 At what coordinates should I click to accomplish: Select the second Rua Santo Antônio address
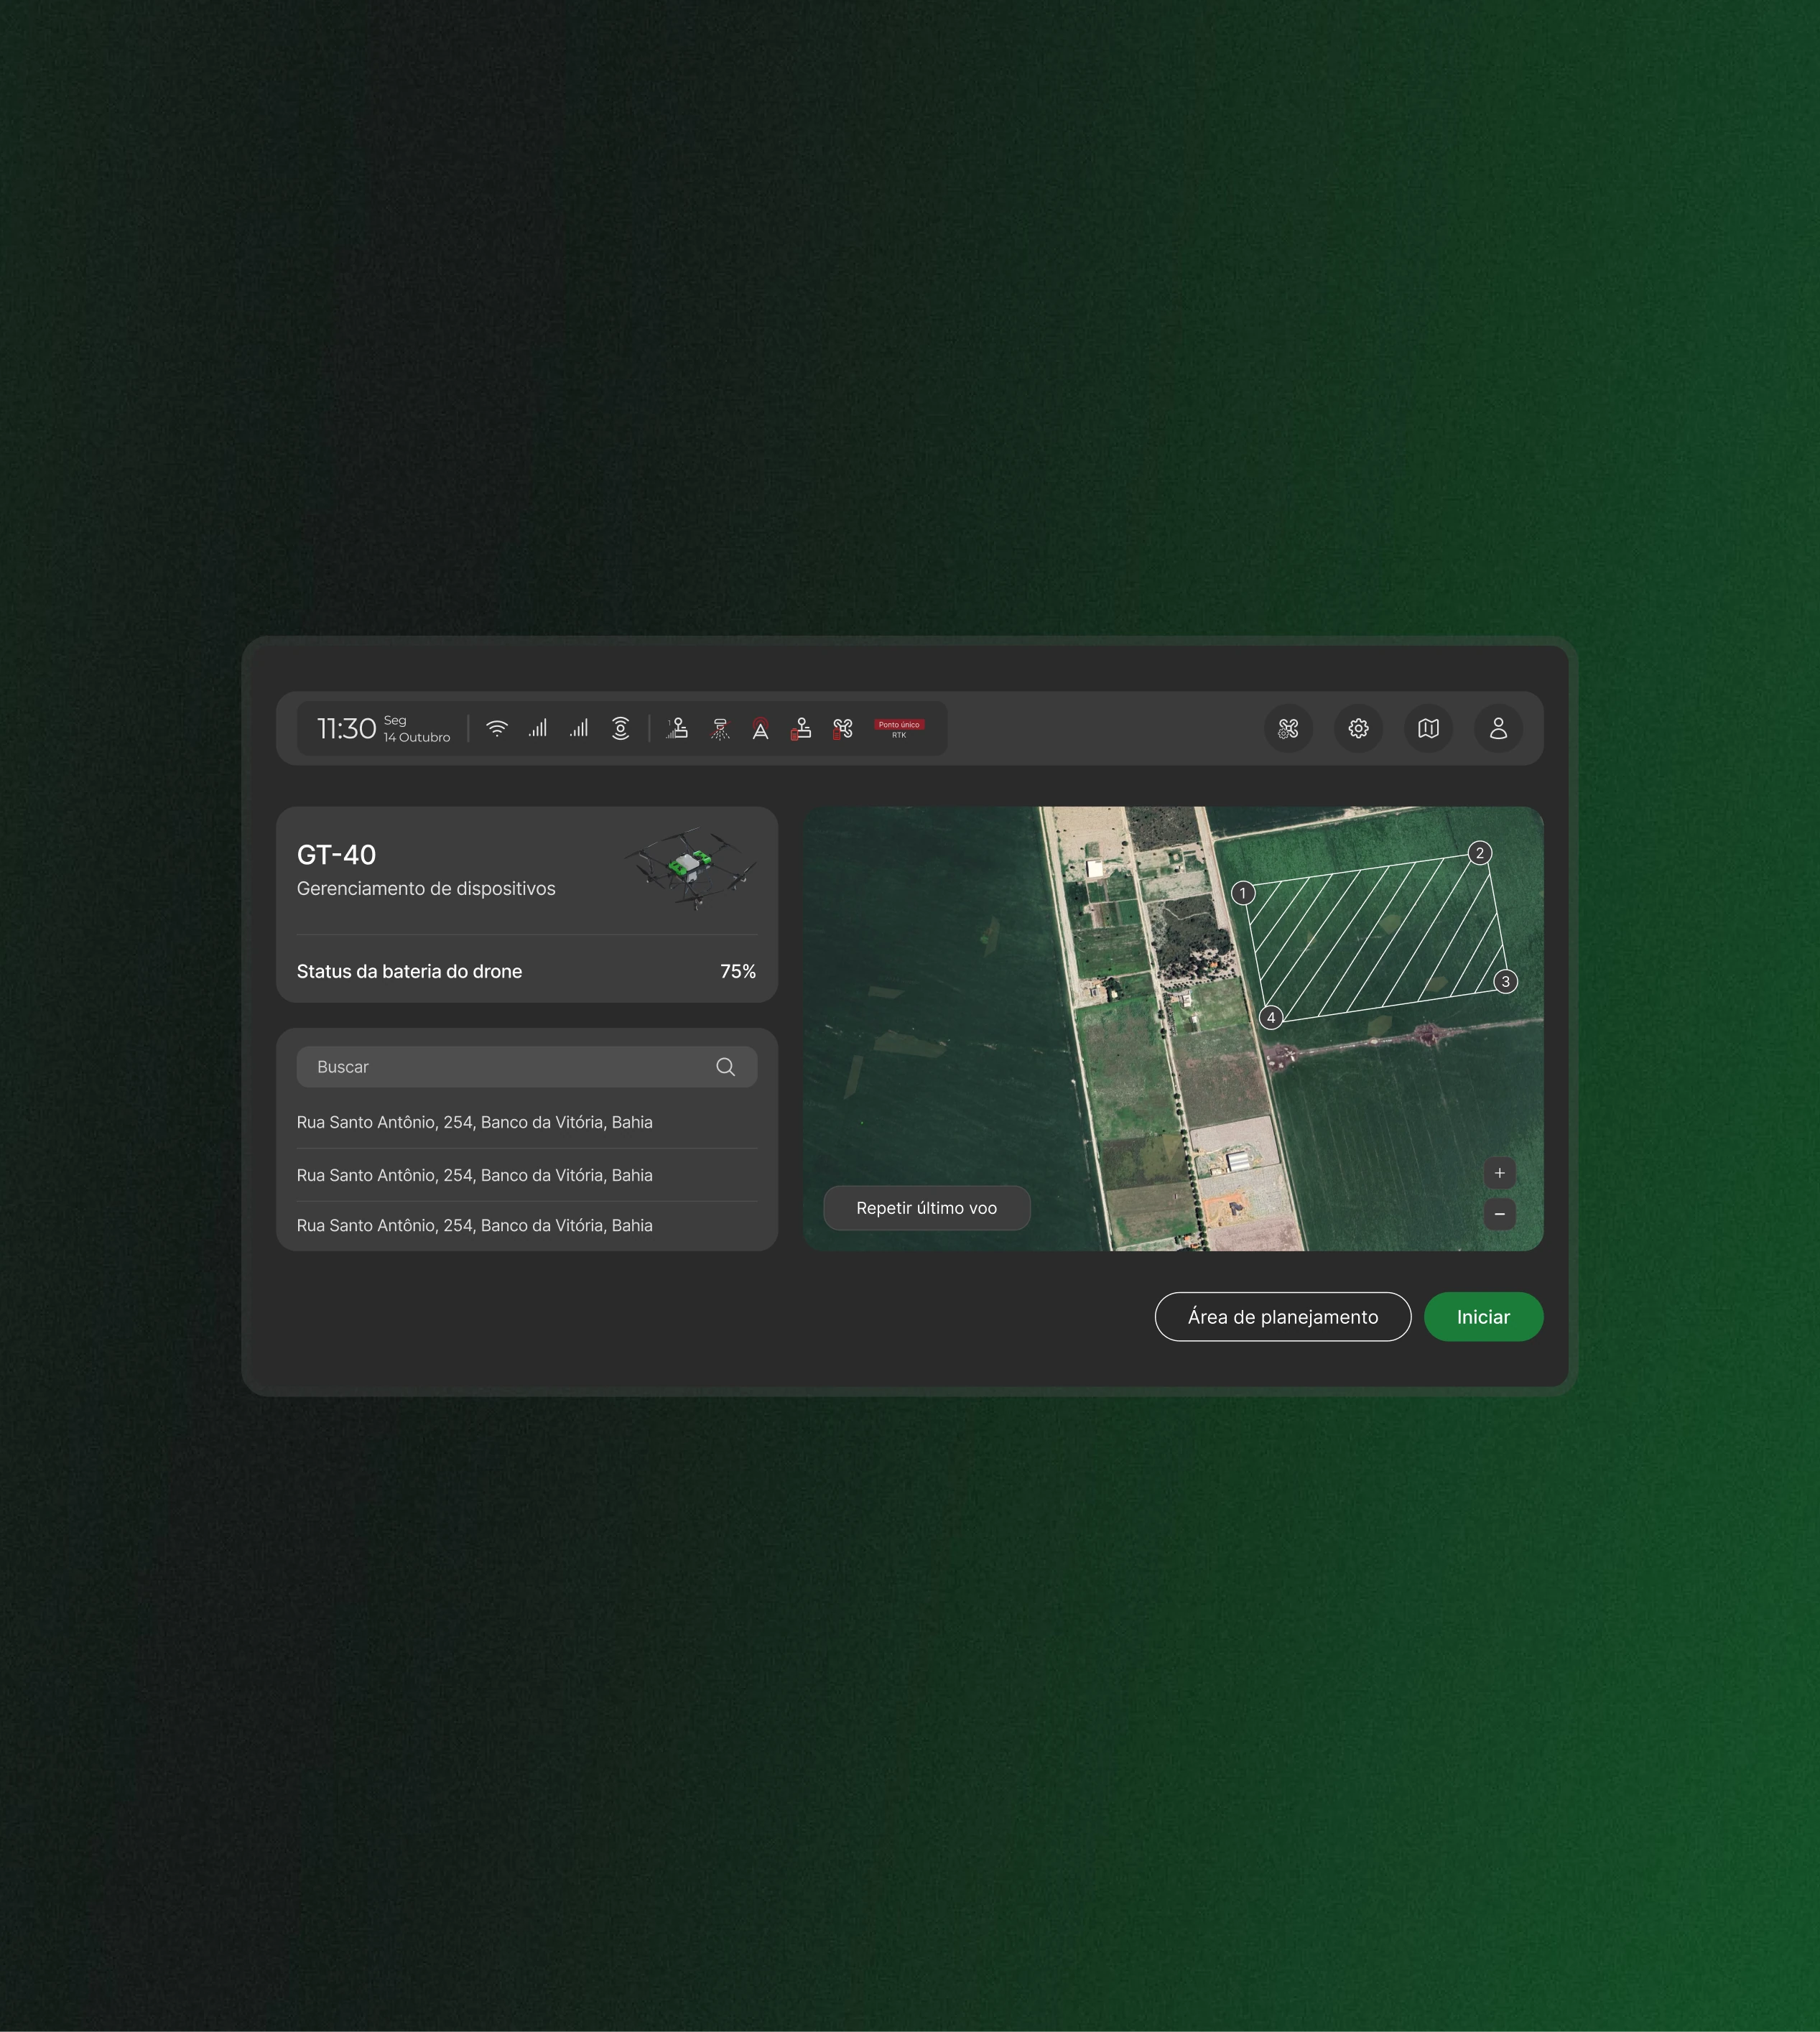click(475, 1175)
